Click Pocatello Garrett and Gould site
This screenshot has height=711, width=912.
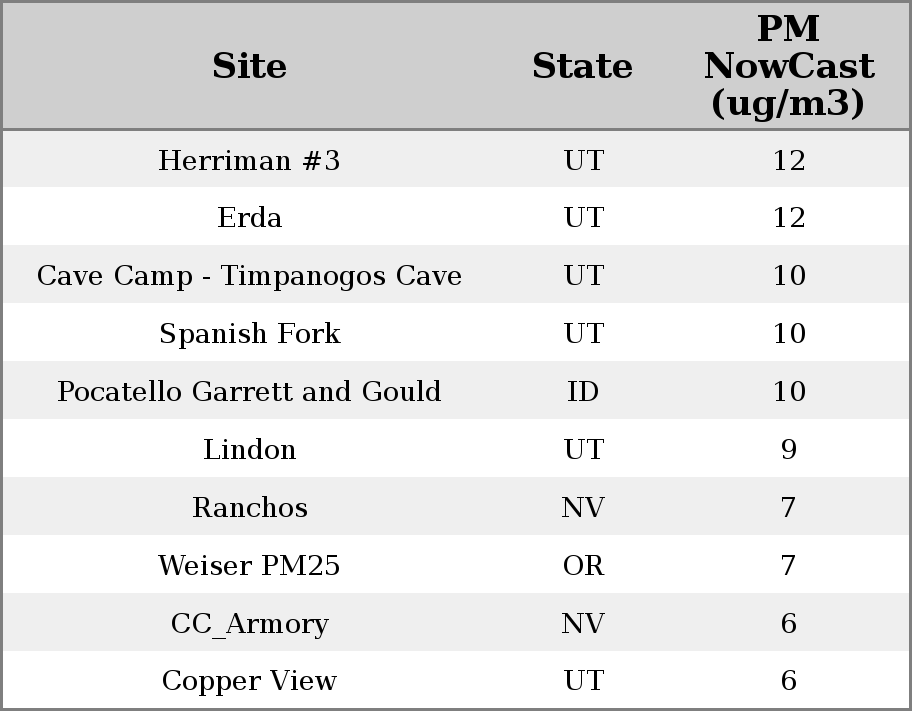[250, 392]
